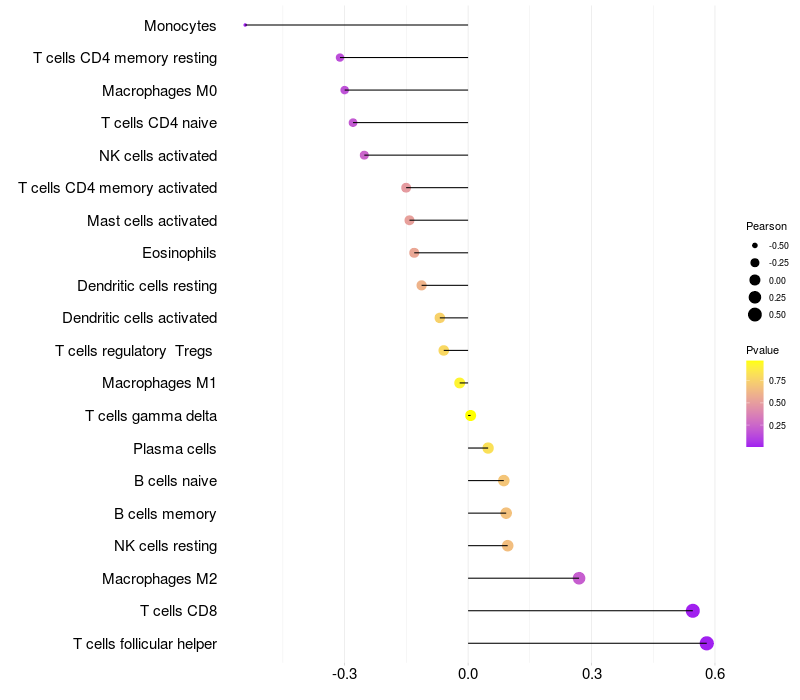Click the Pearson 0.50 legend circle
Viewport: 800px width, 700px height.
pos(755,315)
